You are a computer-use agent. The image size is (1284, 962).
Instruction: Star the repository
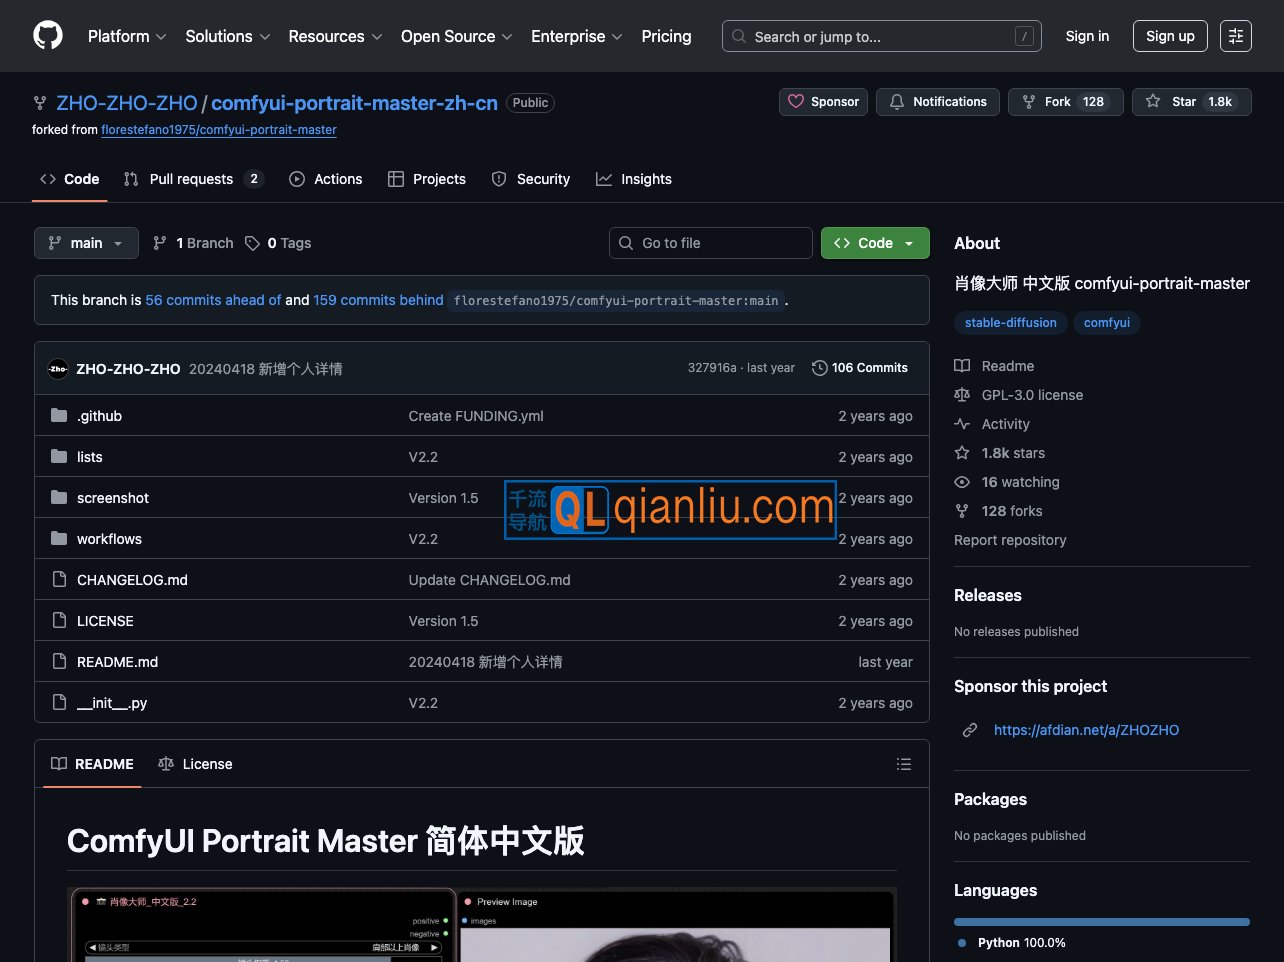1191,102
